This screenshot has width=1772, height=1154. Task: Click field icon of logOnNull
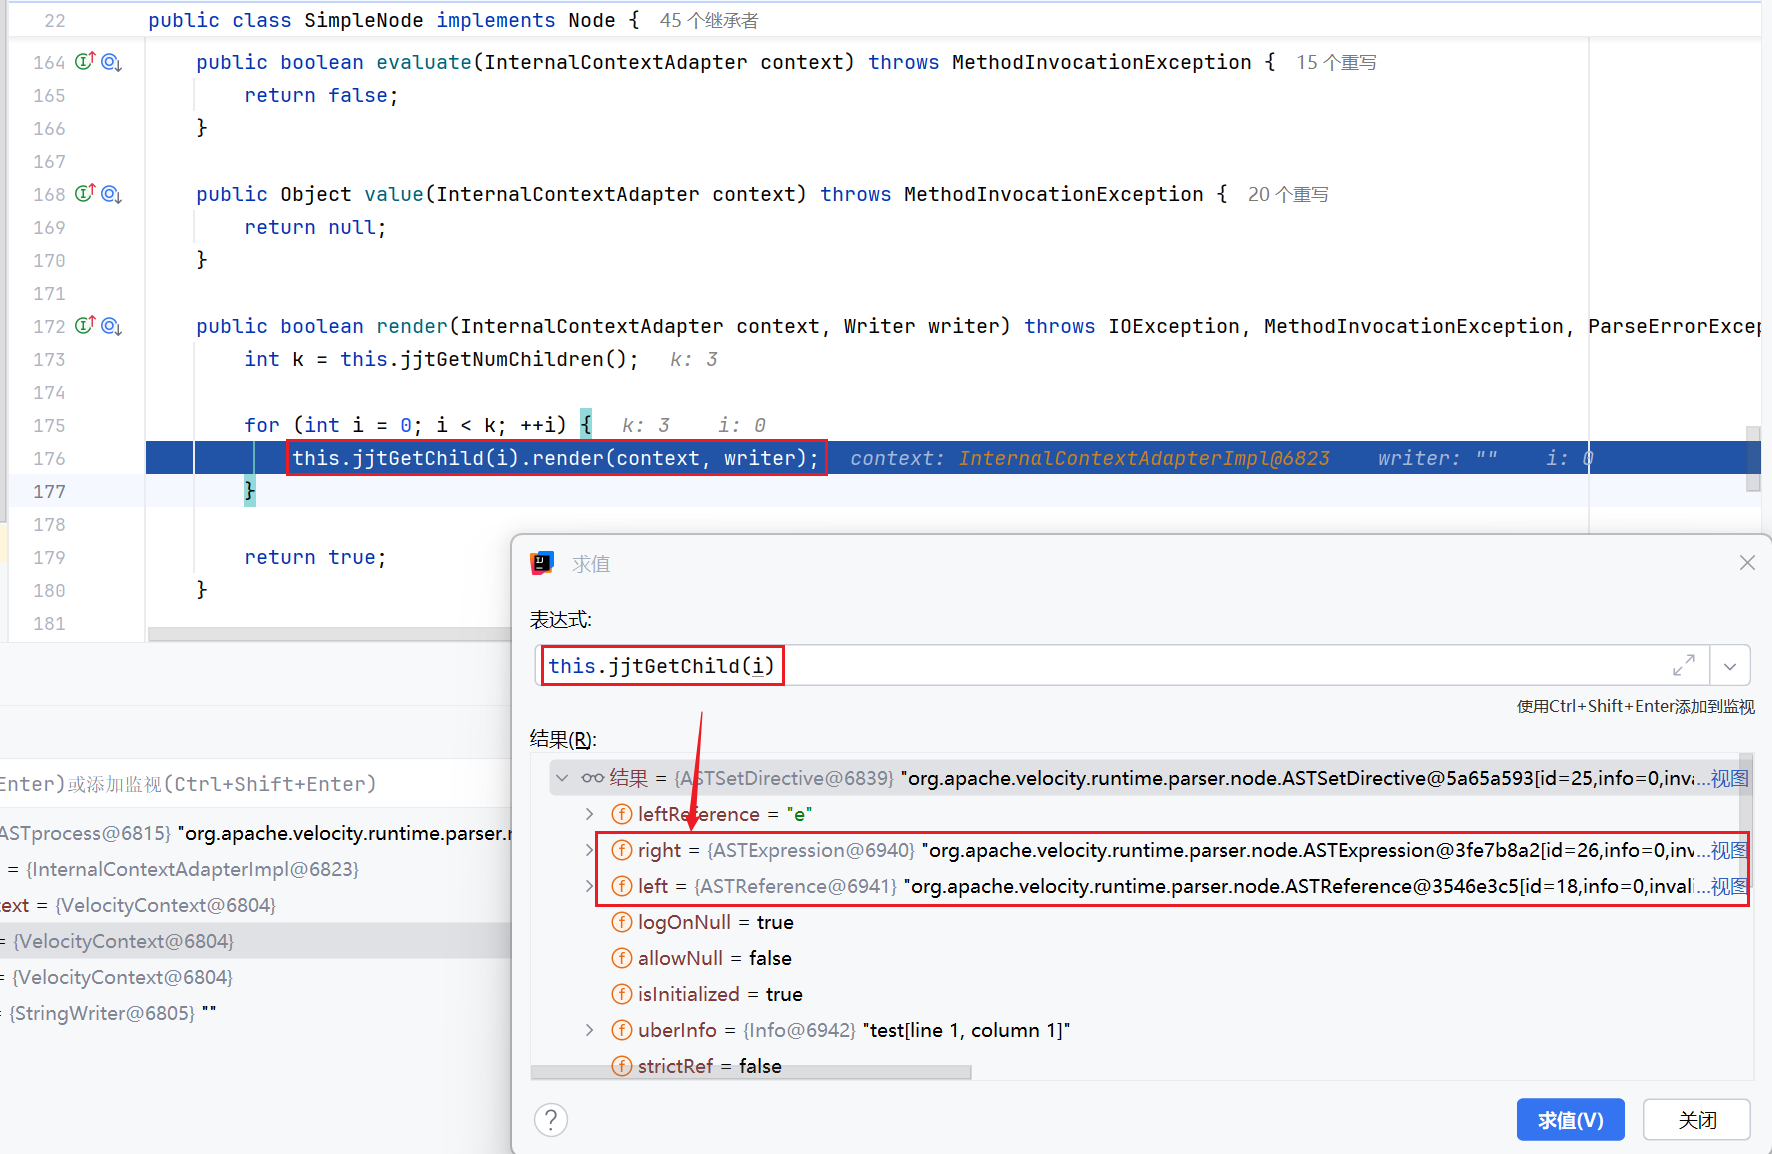pyautogui.click(x=622, y=922)
